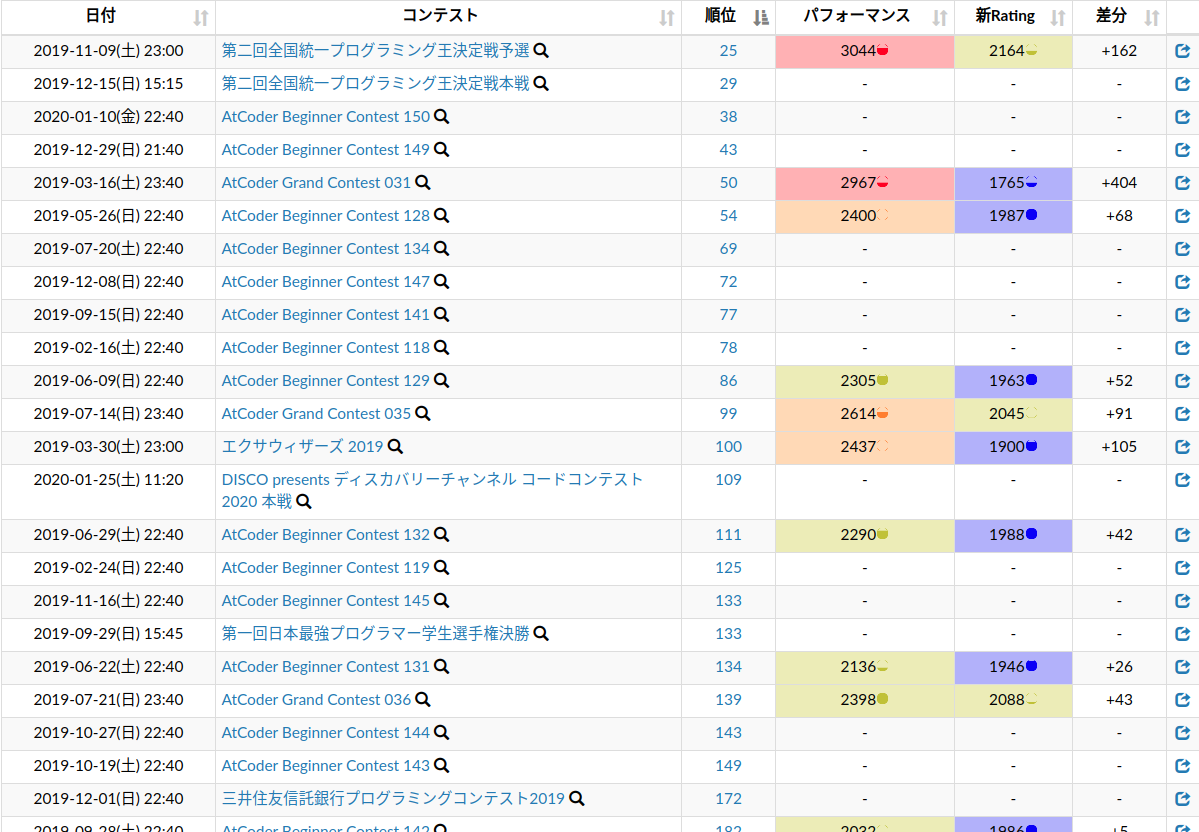
Task: Open rank 99 standings link
Action: click(728, 414)
